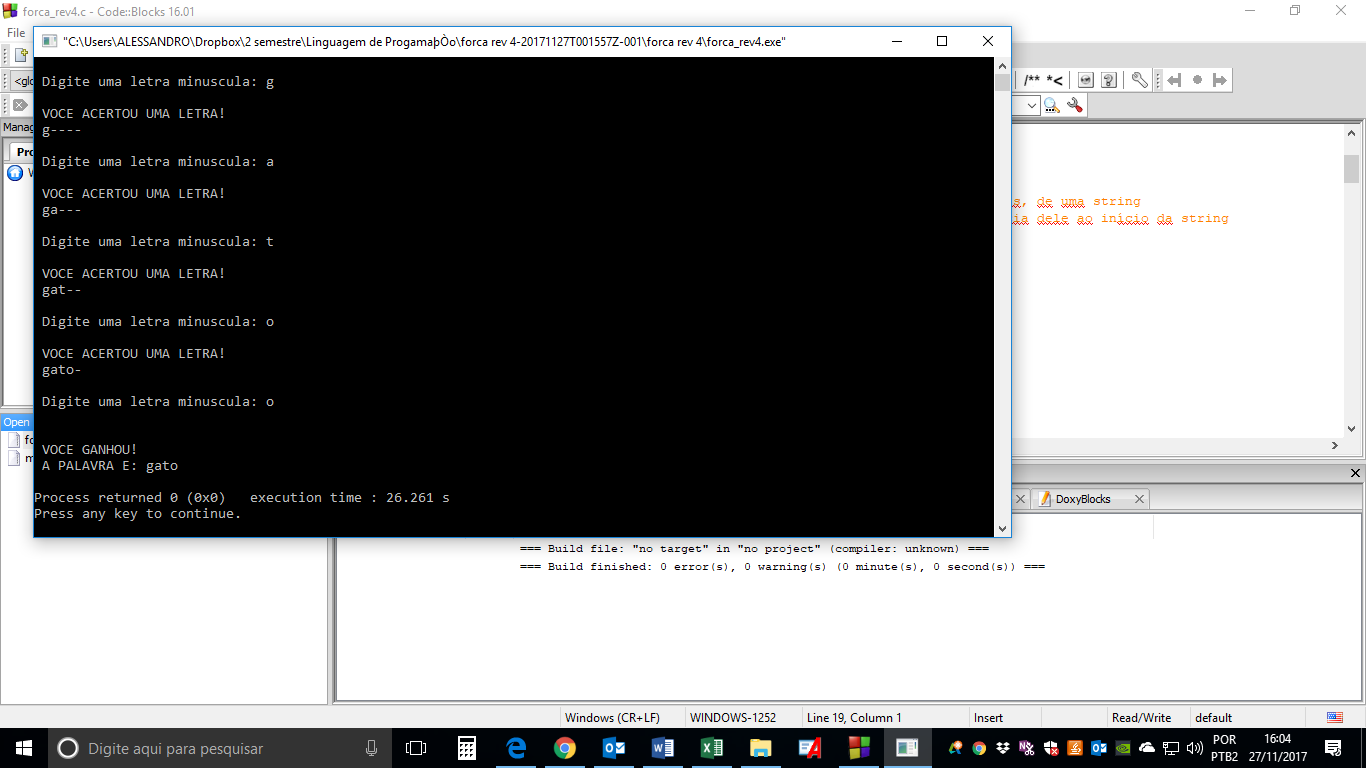Open Excel from the taskbar
This screenshot has height=768, width=1366.
coord(712,748)
